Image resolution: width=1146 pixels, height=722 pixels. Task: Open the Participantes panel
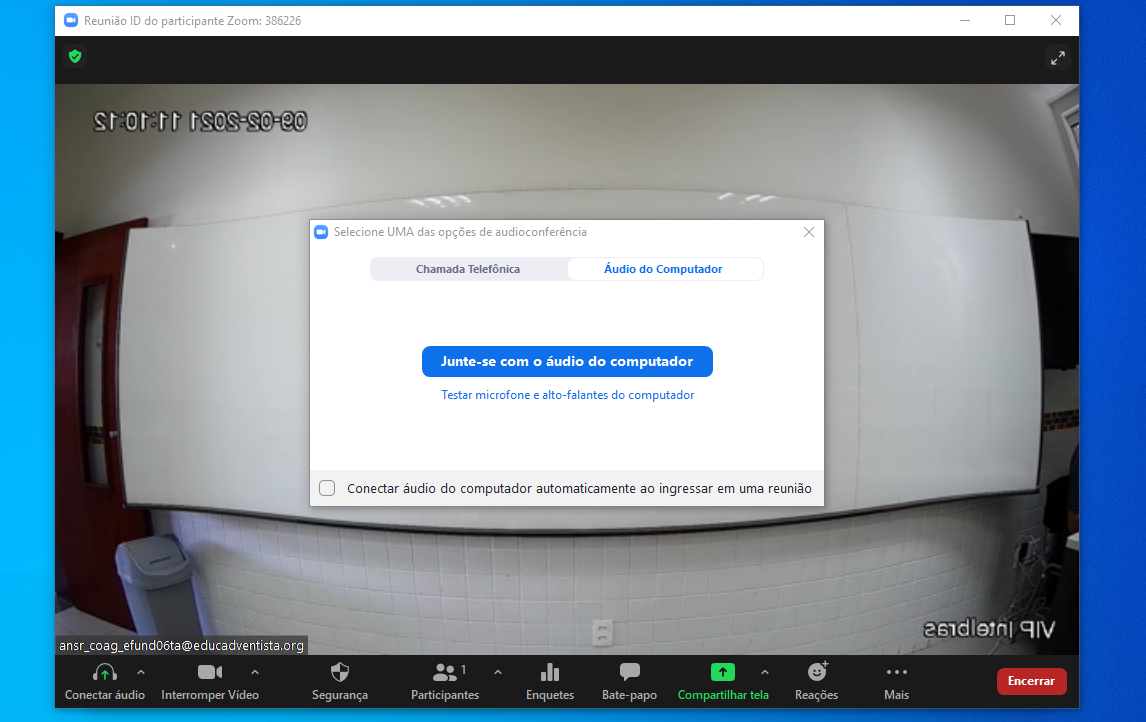tap(446, 673)
